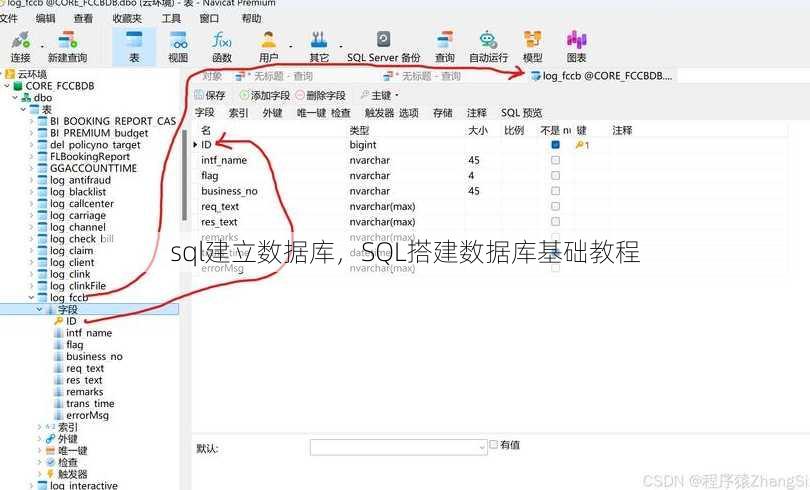Select the log_blacklist table
The height and width of the screenshot is (490, 810).
point(78,192)
